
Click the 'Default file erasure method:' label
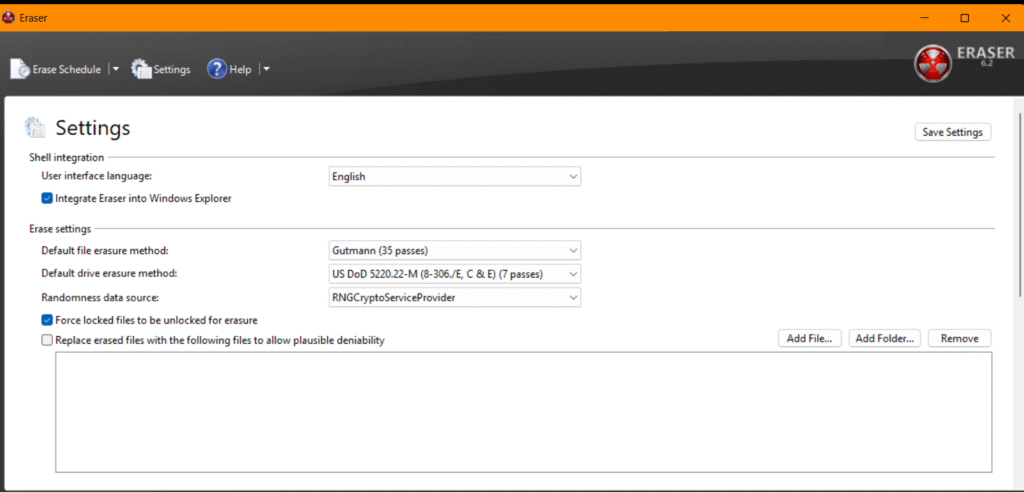coord(105,250)
